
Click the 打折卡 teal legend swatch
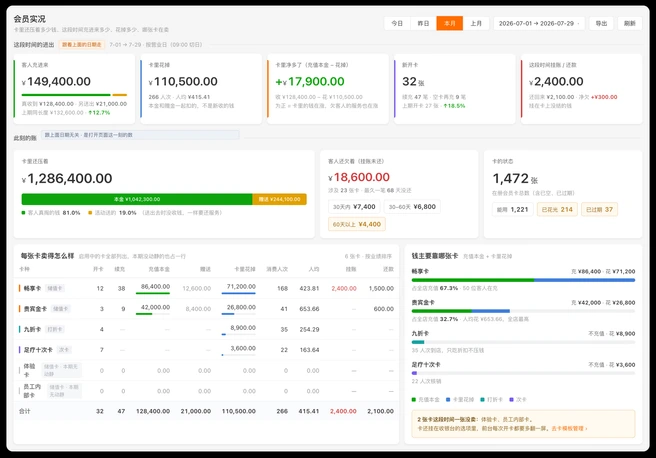click(482, 399)
